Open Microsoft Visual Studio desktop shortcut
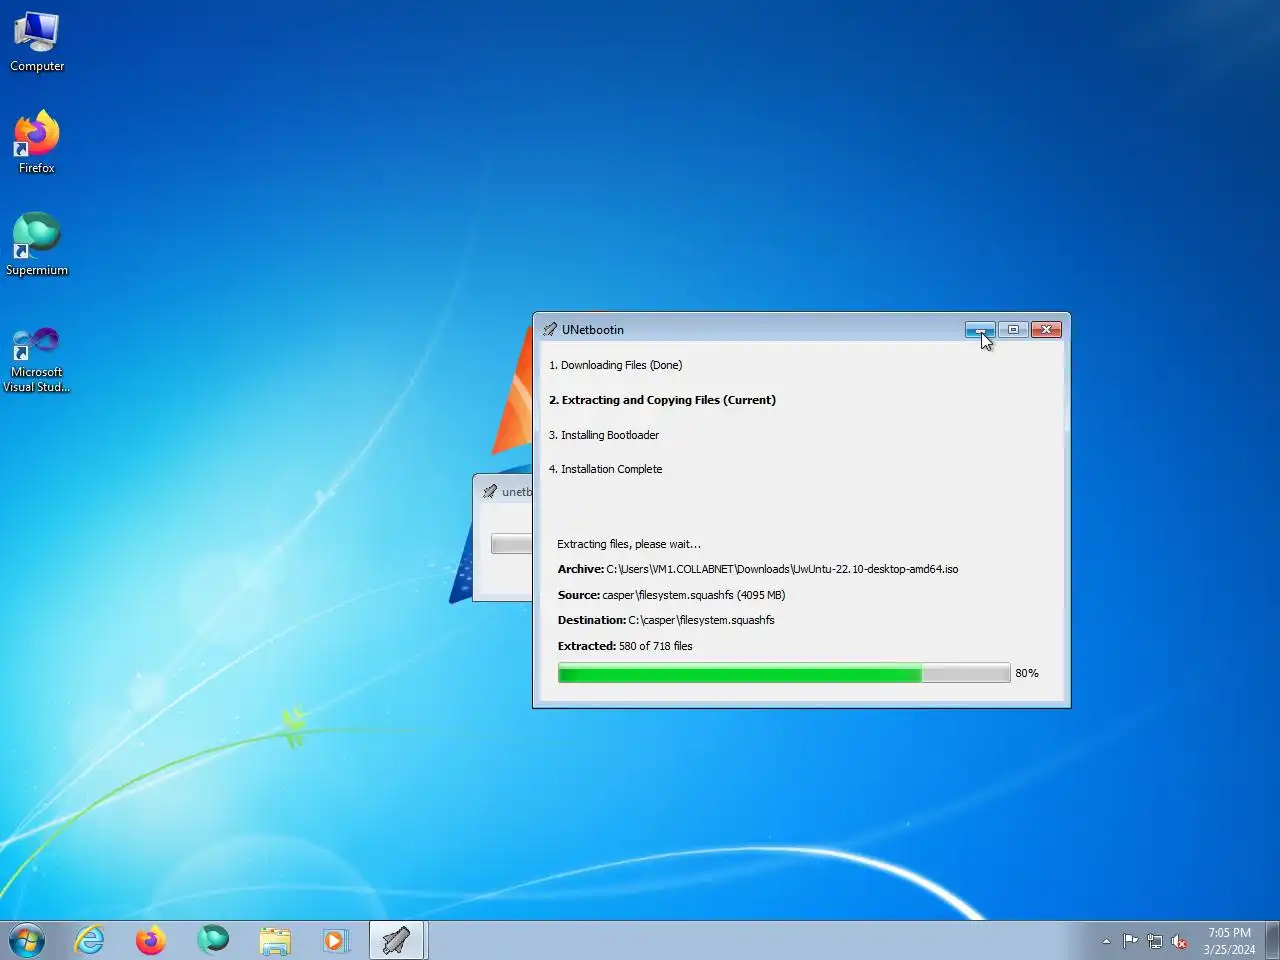 pyautogui.click(x=37, y=358)
